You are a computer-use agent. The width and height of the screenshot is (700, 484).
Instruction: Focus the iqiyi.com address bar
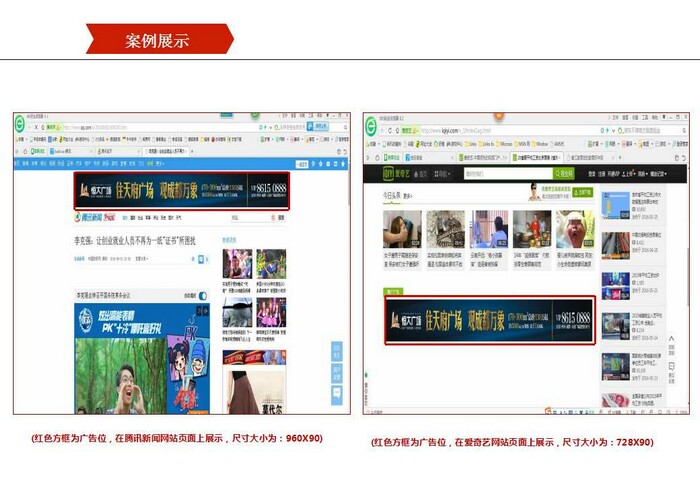[509, 130]
